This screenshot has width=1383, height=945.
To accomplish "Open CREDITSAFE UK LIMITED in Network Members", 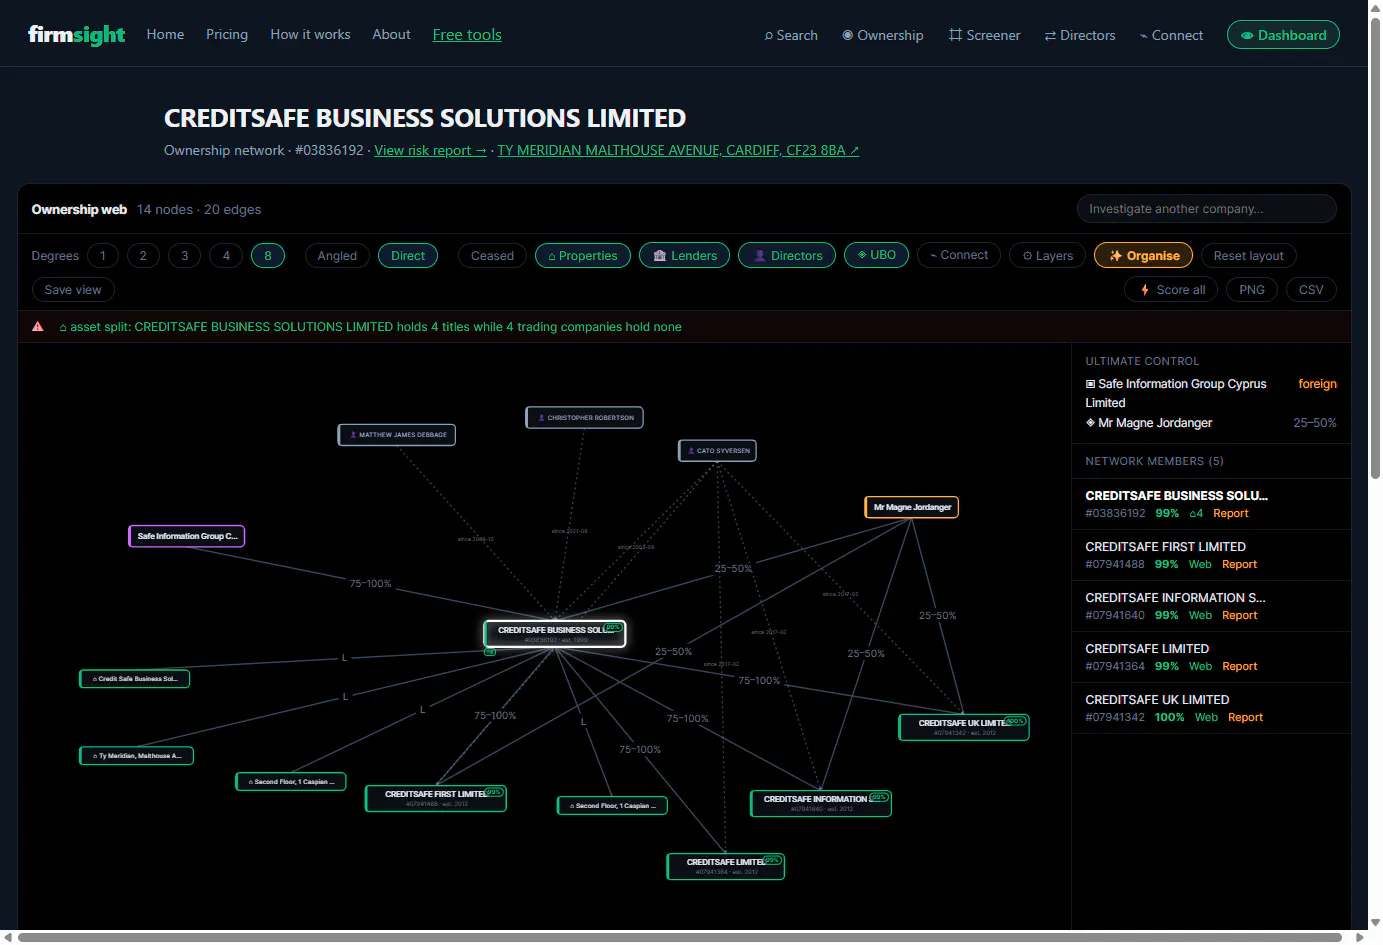I will pyautogui.click(x=1158, y=700).
